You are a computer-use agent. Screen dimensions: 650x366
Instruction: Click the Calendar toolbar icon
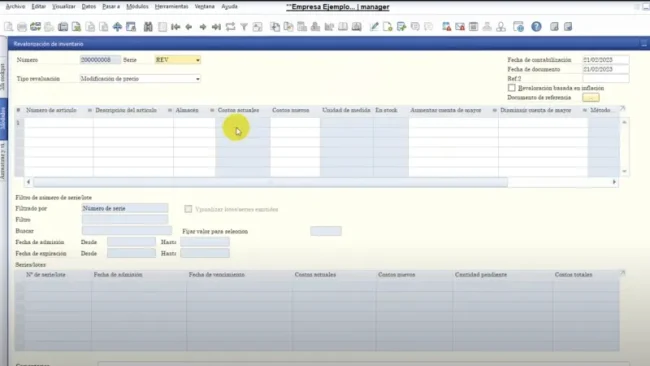[473, 27]
